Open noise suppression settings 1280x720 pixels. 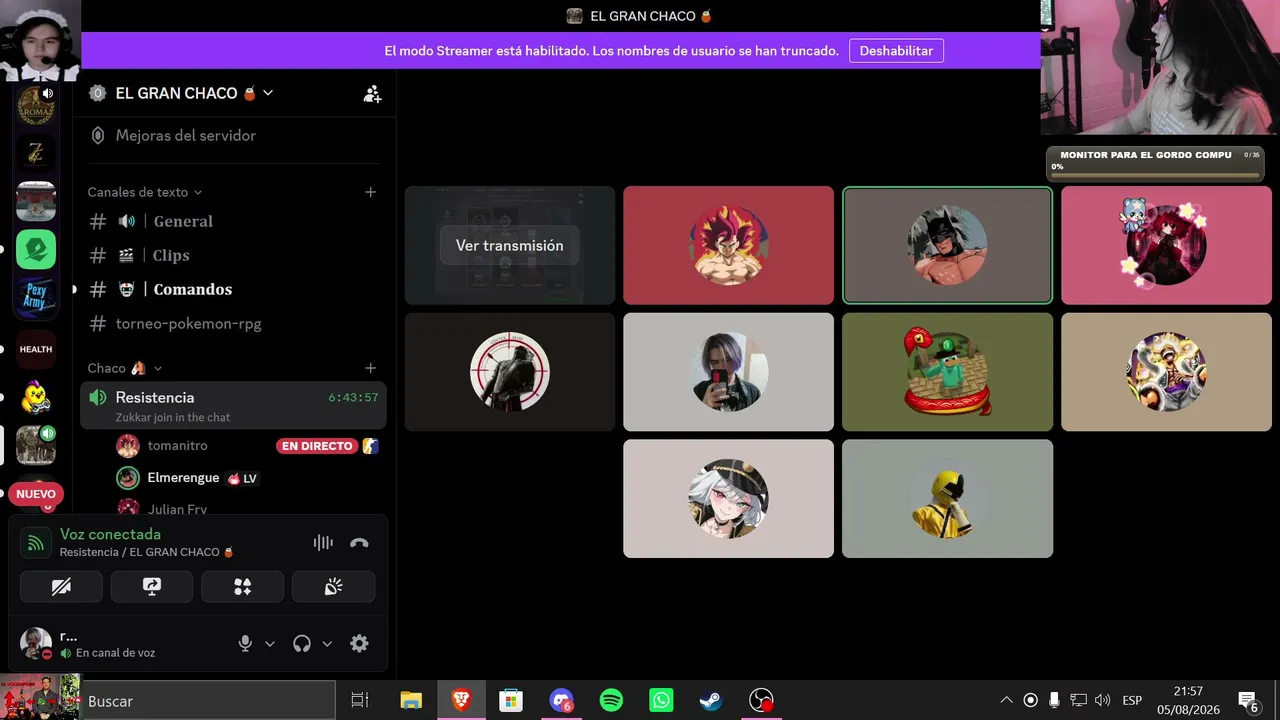coord(323,543)
